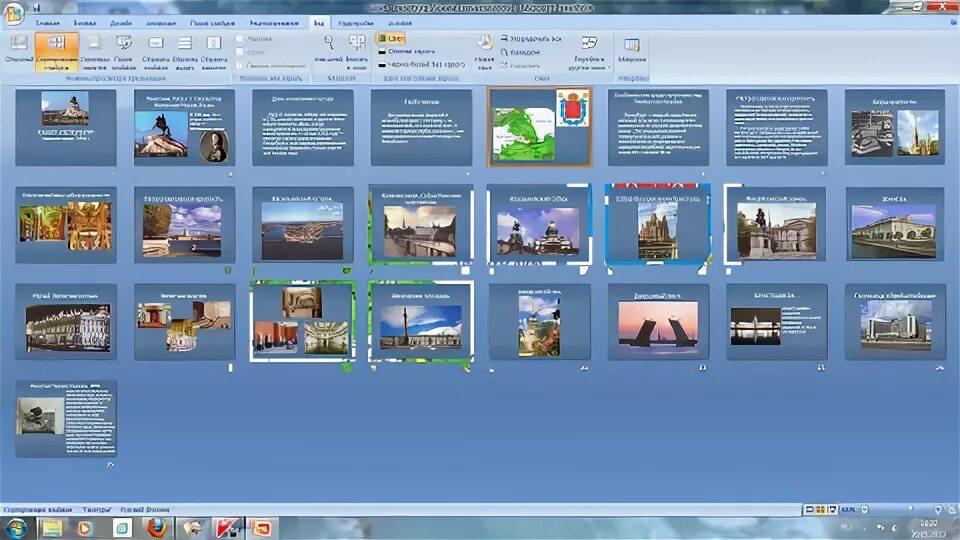Click Move Split (Разделить)

click(x=520, y=65)
